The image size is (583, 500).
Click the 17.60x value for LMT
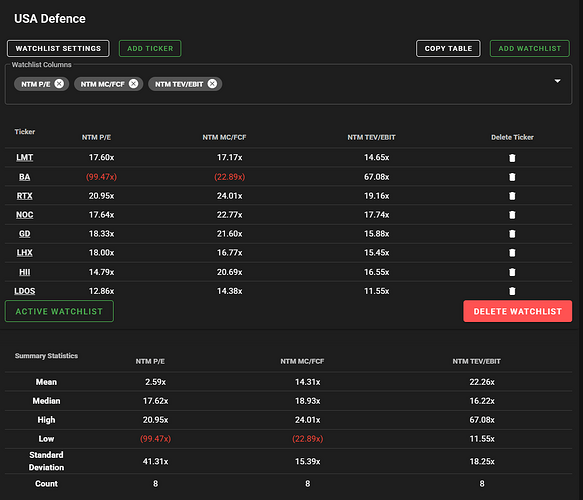coord(102,158)
